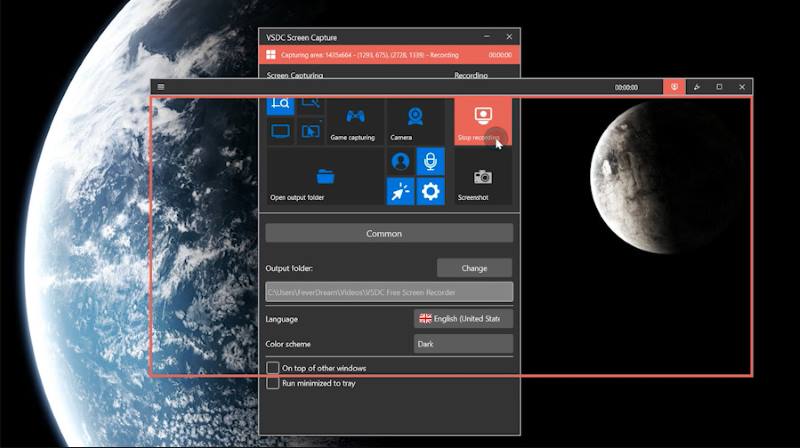
Task: Enable Run minimized to tray checkbox
Action: [x=273, y=383]
